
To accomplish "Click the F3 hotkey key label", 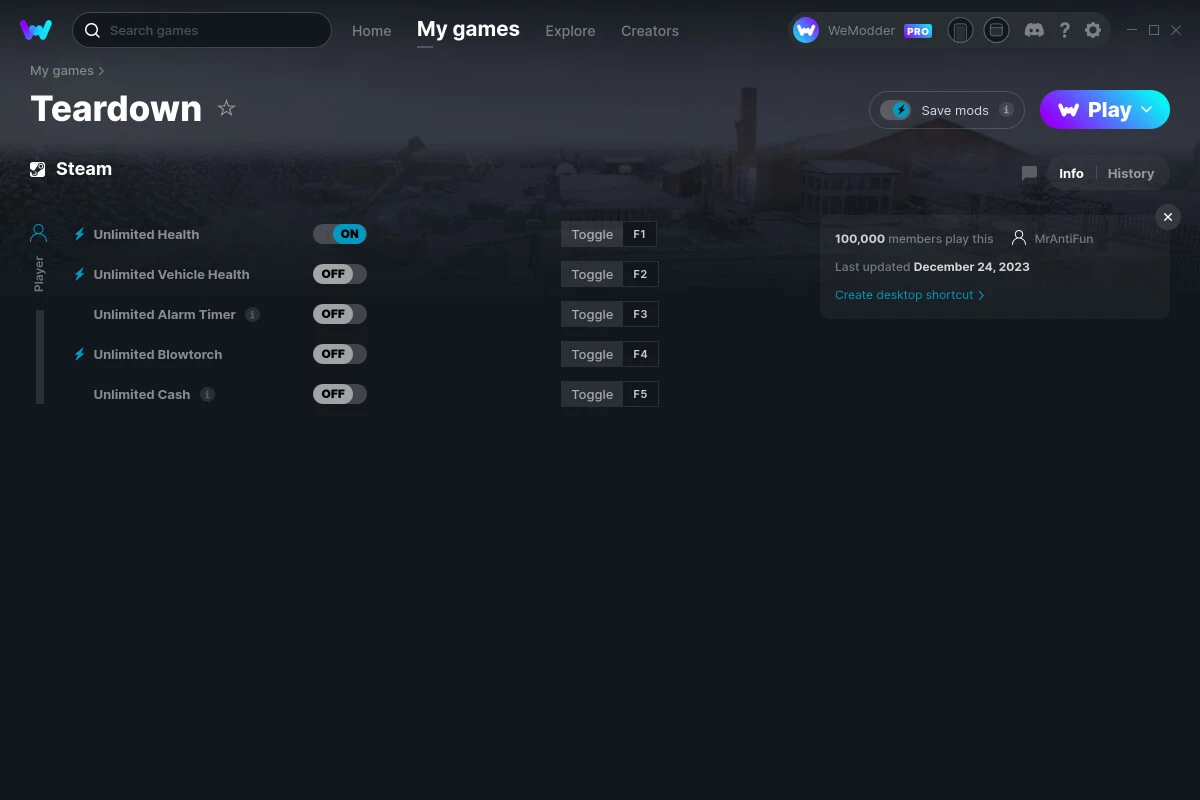I will [640, 314].
